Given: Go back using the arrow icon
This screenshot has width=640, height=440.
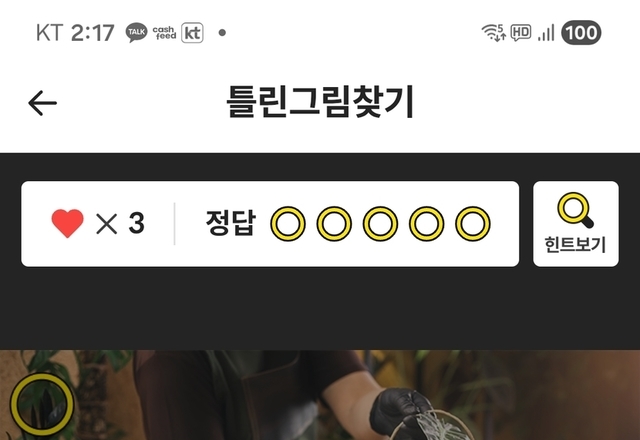Looking at the screenshot, I should 42,103.
